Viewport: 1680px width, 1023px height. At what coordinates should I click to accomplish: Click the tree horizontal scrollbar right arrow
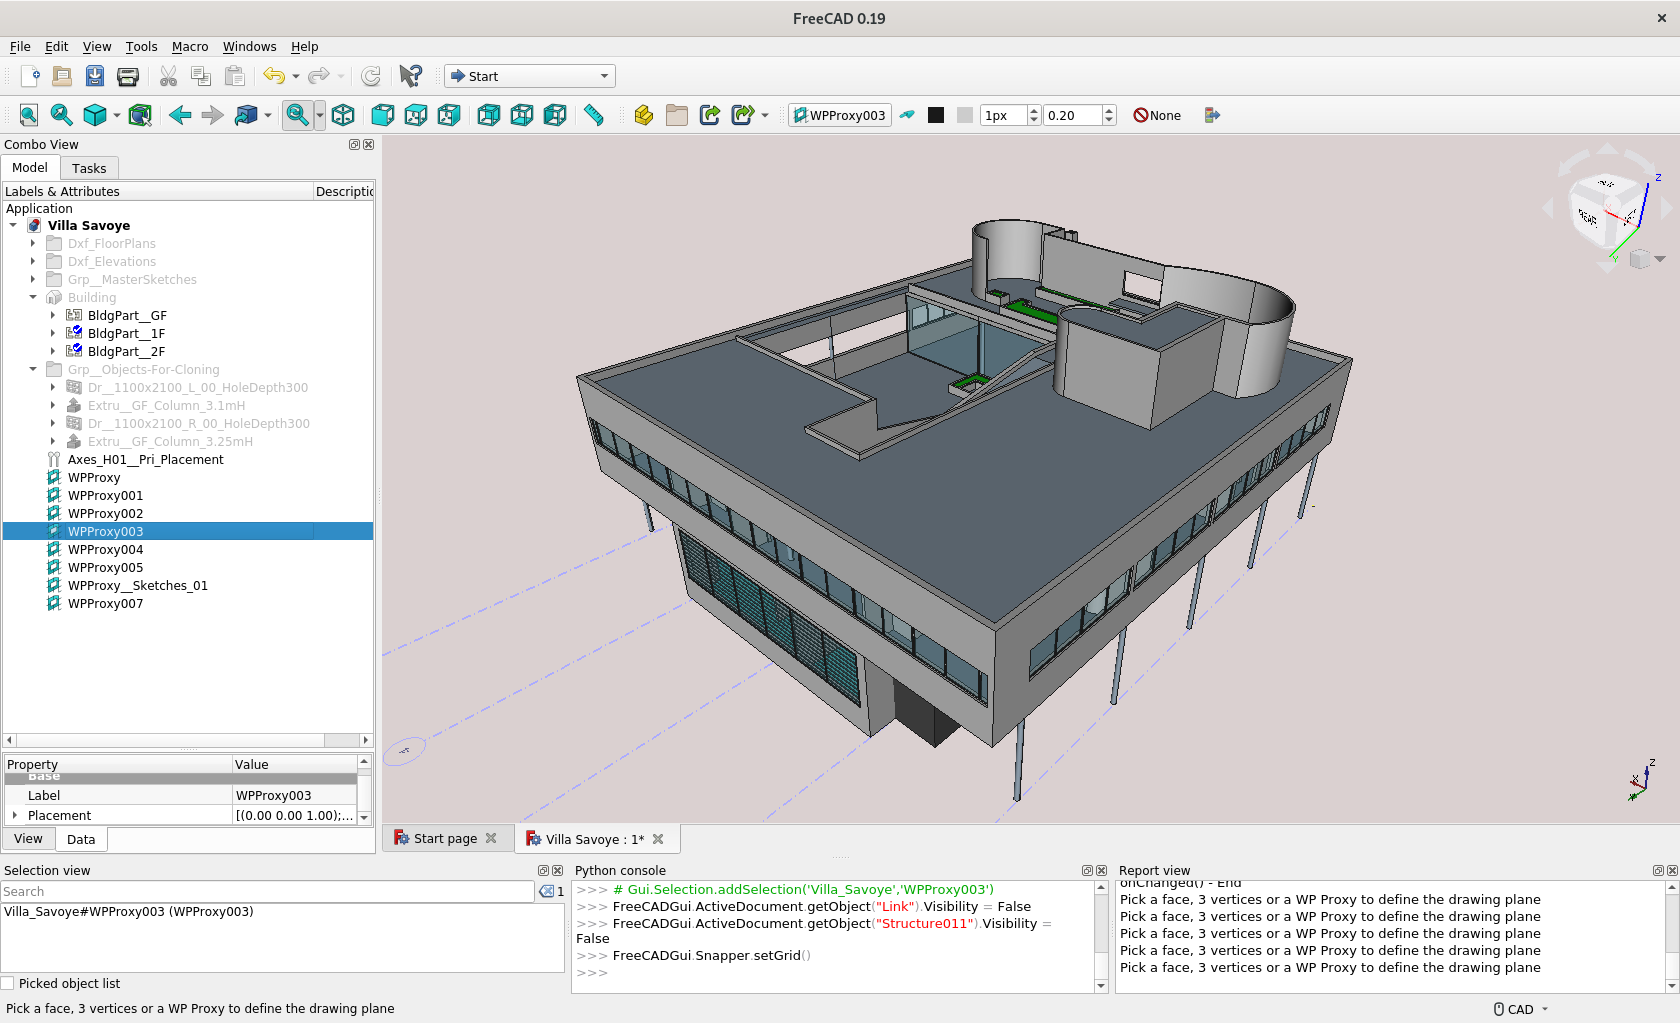pyautogui.click(x=365, y=740)
